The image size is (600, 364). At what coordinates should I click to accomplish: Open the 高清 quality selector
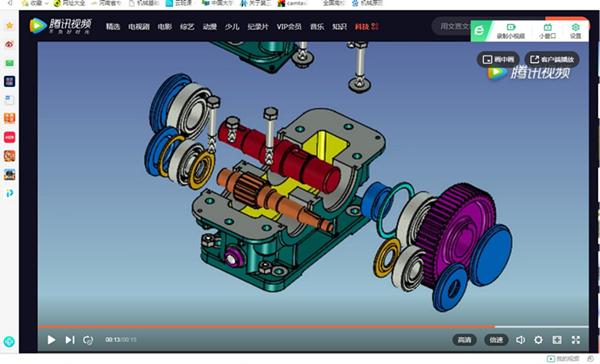point(465,340)
